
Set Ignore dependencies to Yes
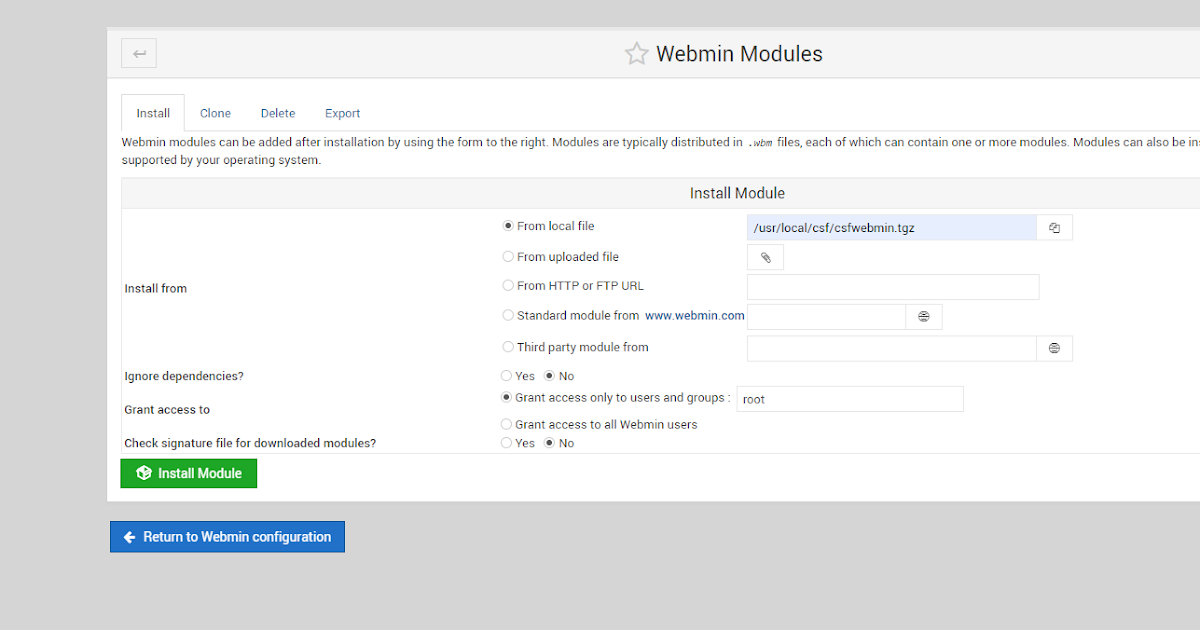pyautogui.click(x=506, y=376)
